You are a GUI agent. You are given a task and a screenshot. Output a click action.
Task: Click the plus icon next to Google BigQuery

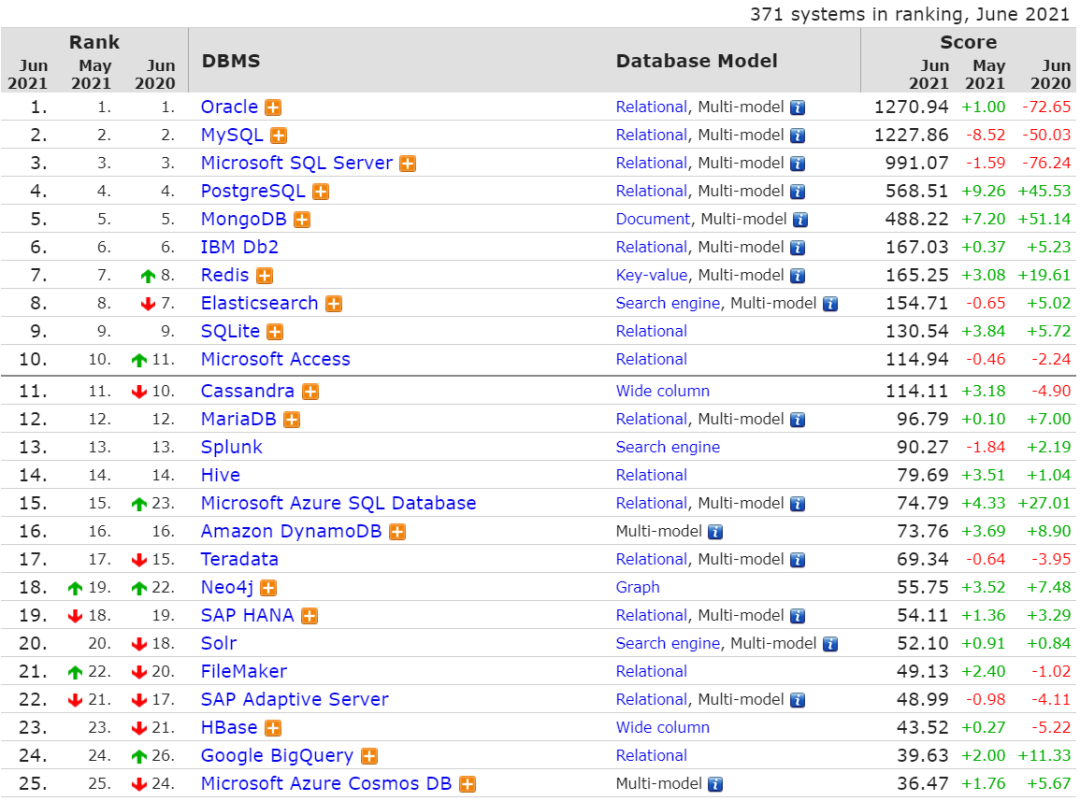[371, 756]
